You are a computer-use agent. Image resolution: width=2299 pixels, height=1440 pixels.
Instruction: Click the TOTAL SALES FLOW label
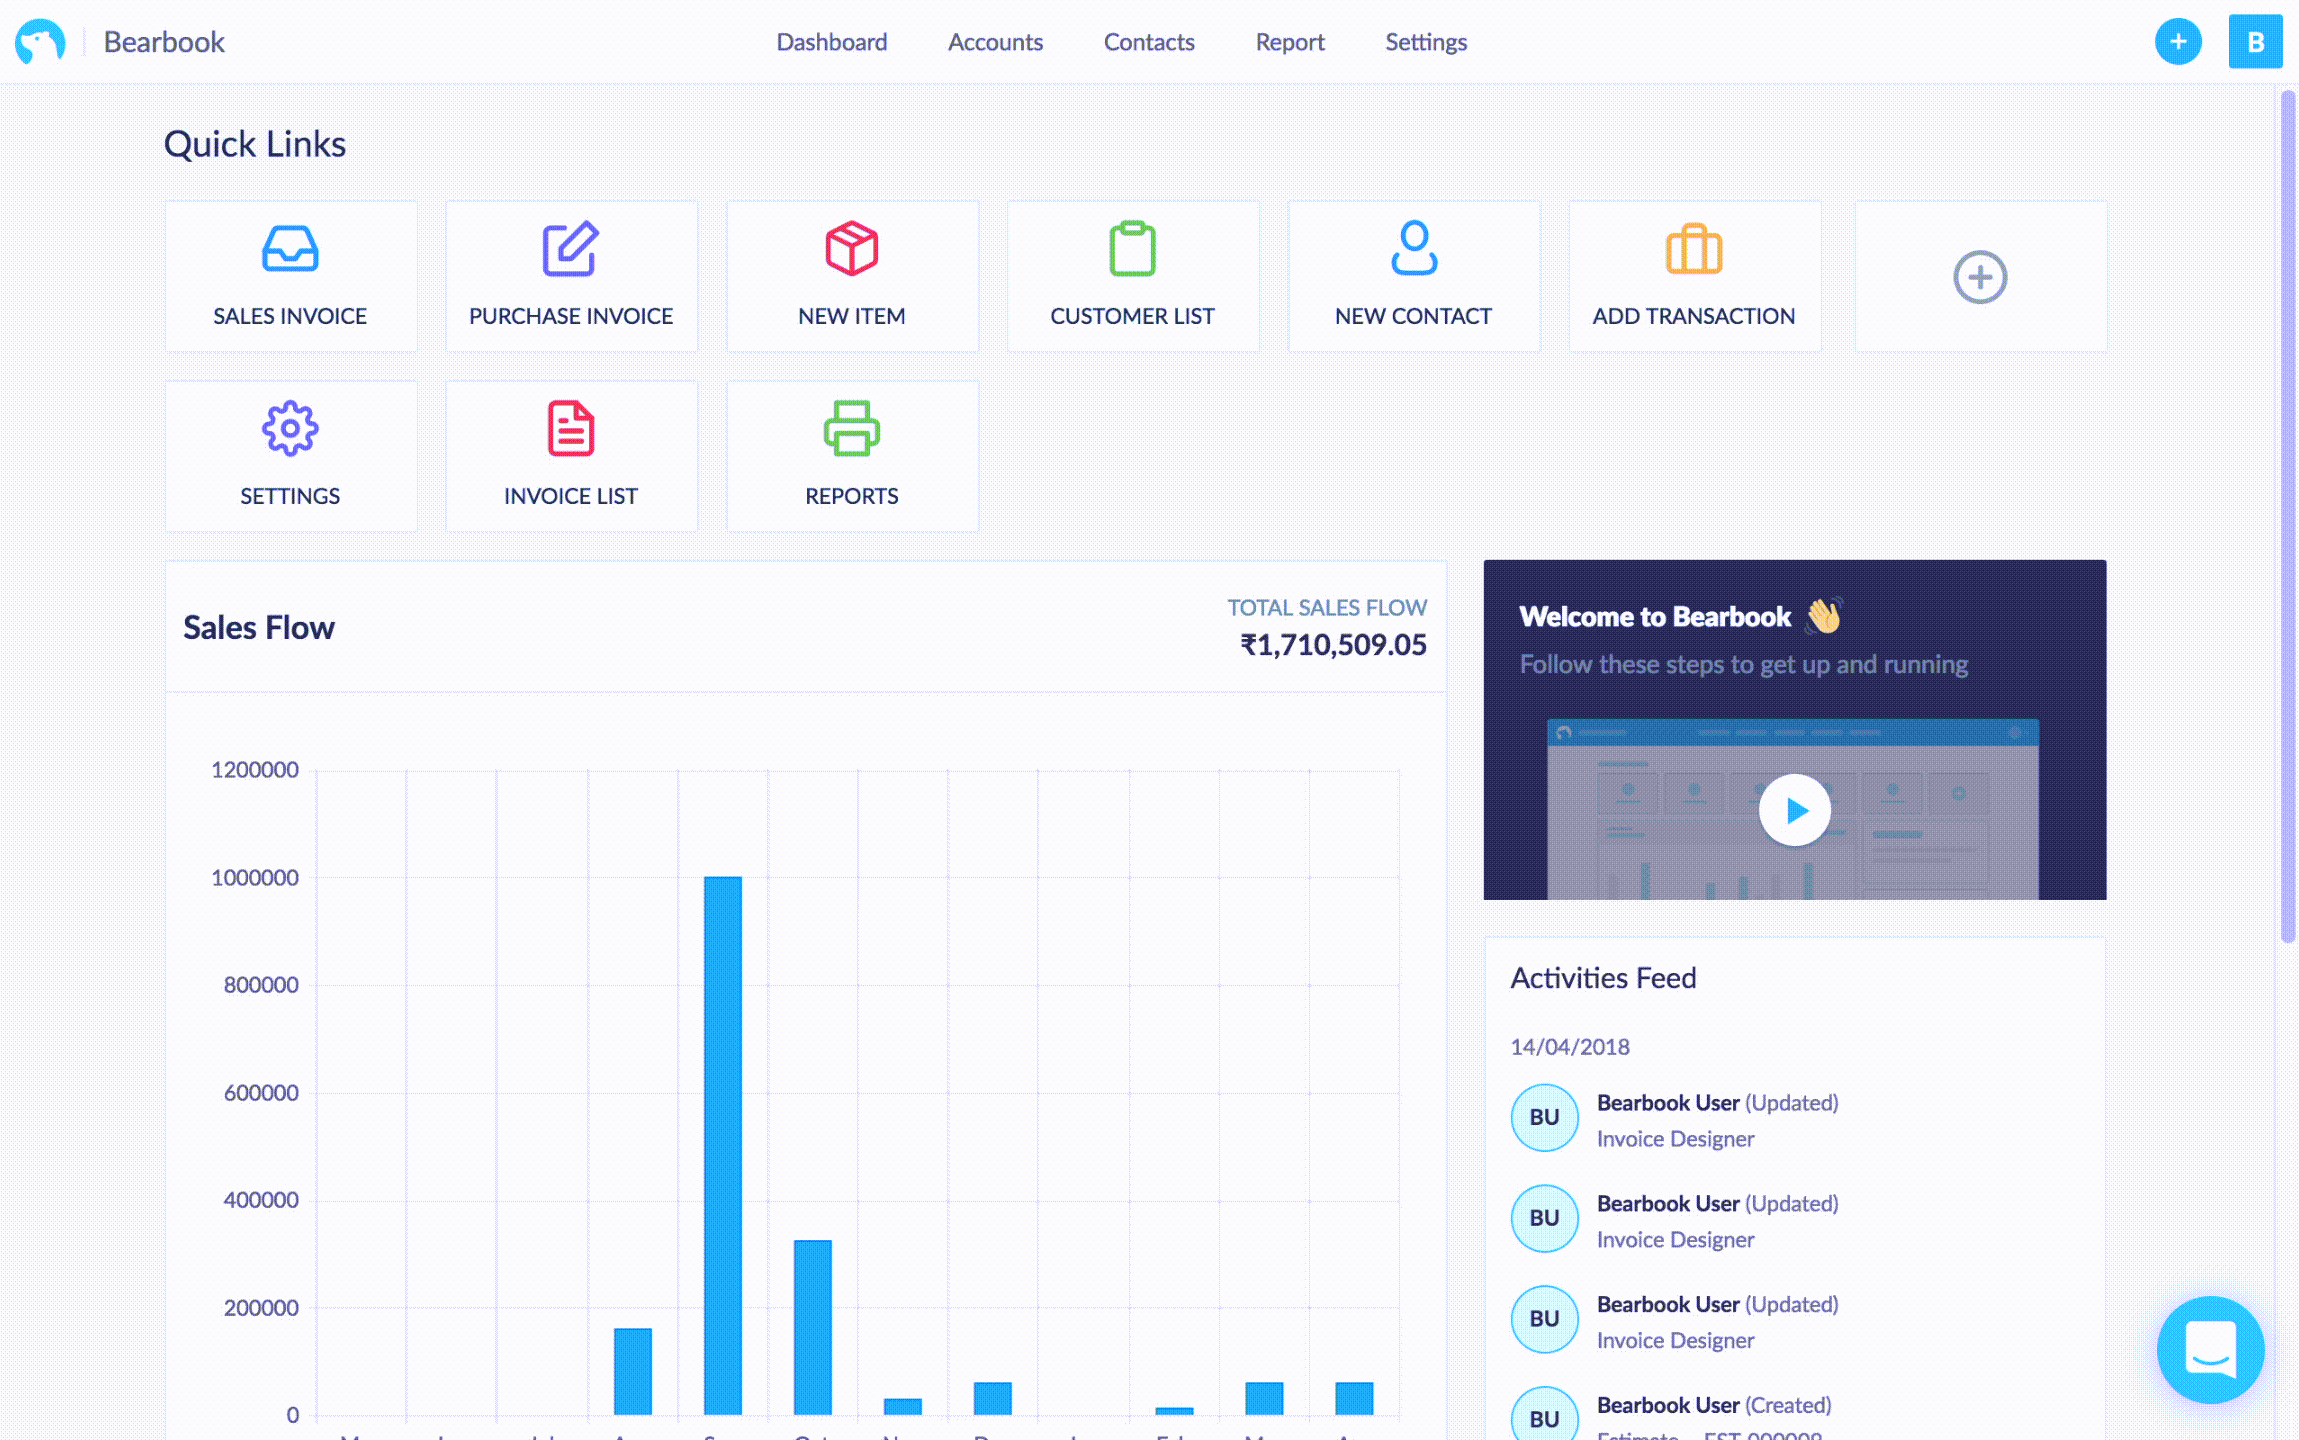tap(1327, 608)
